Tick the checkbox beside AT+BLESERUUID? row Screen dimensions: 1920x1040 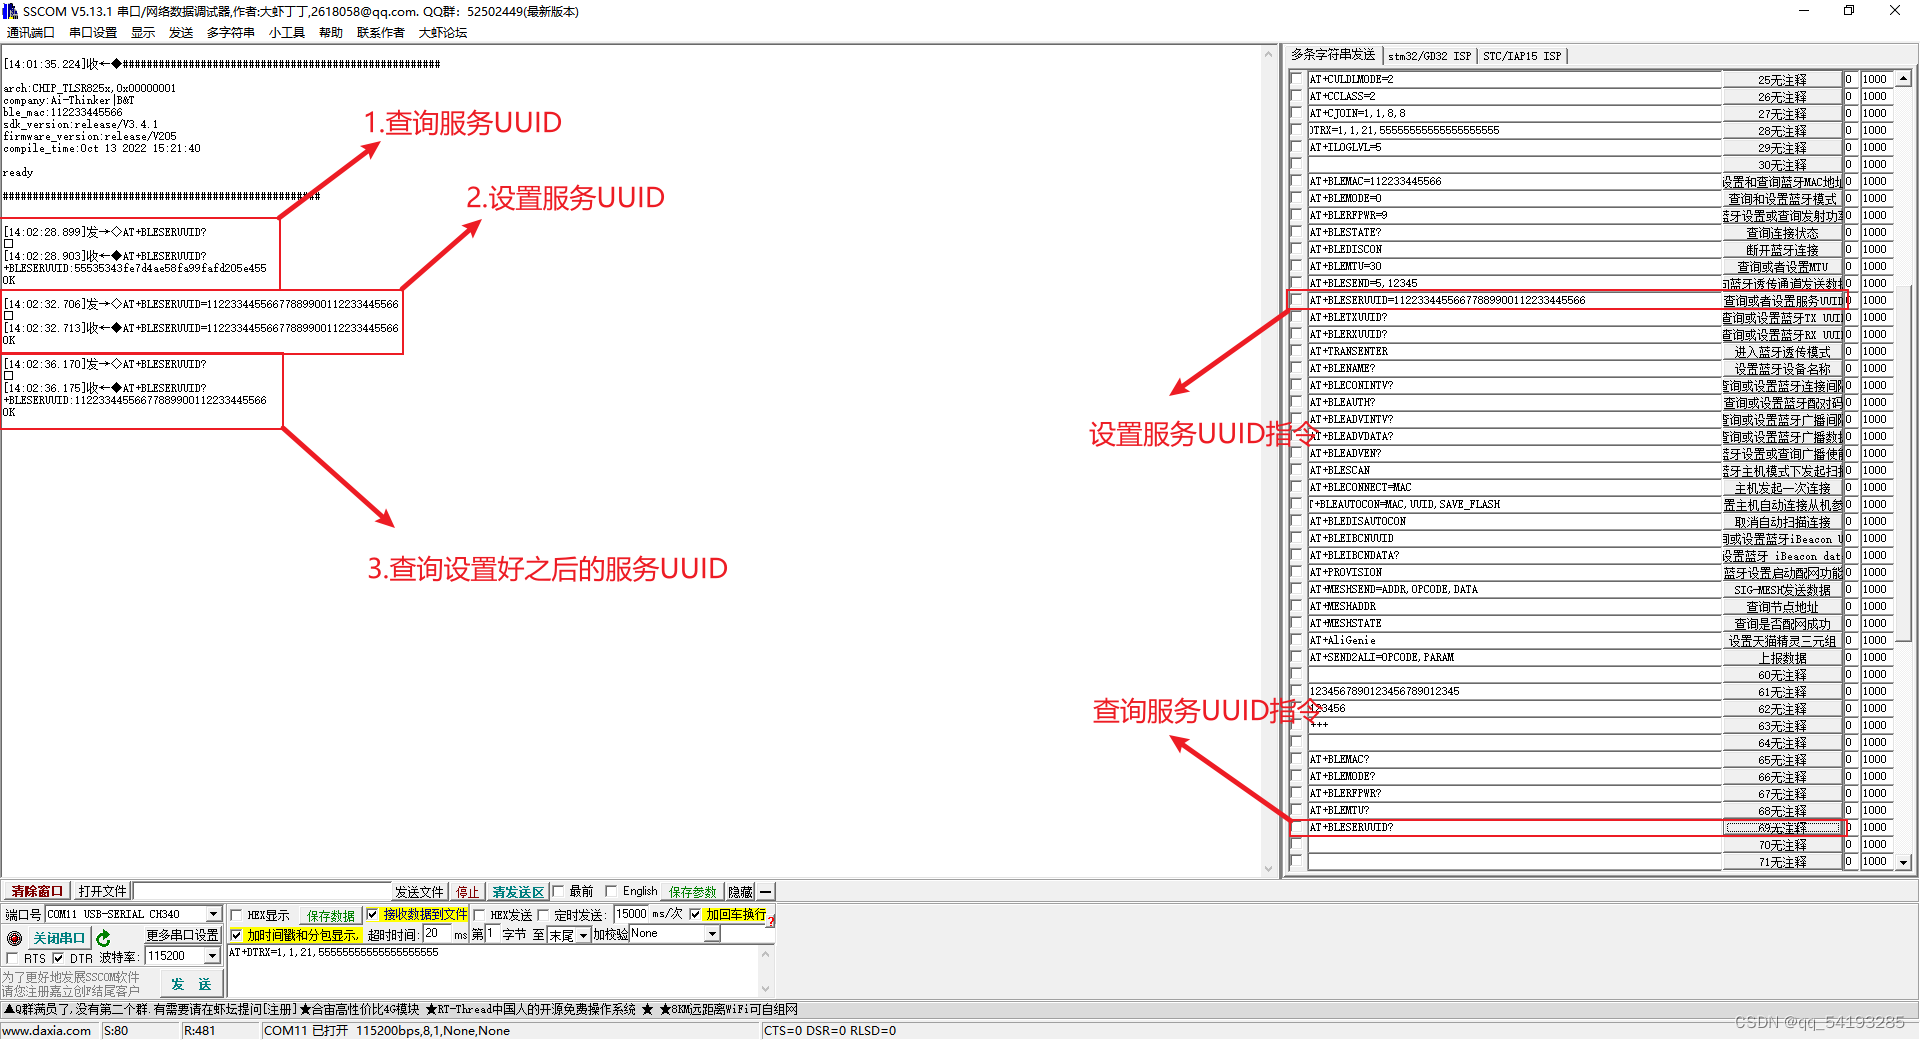[x=1297, y=828]
